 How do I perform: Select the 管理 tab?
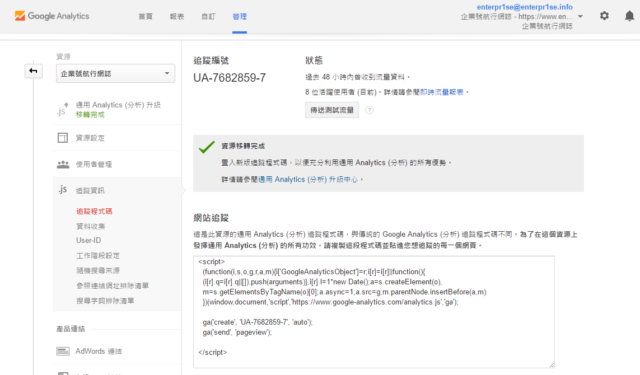point(240,17)
